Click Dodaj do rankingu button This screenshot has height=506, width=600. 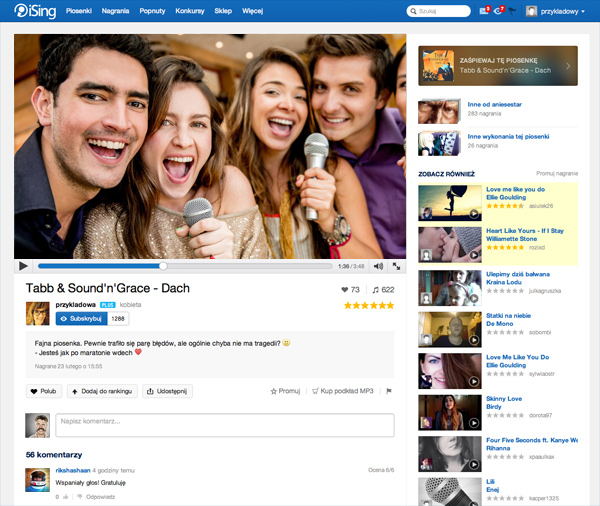pyautogui.click(x=102, y=391)
